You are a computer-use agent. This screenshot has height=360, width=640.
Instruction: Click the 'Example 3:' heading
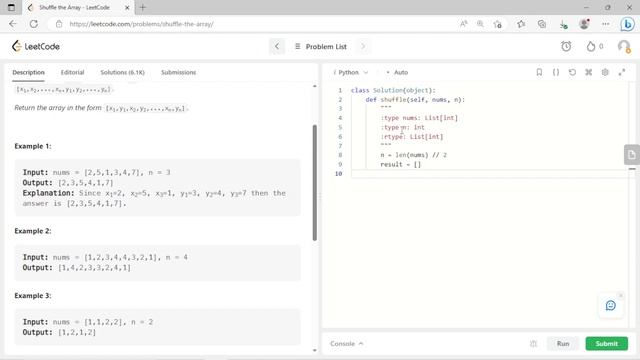[33, 296]
